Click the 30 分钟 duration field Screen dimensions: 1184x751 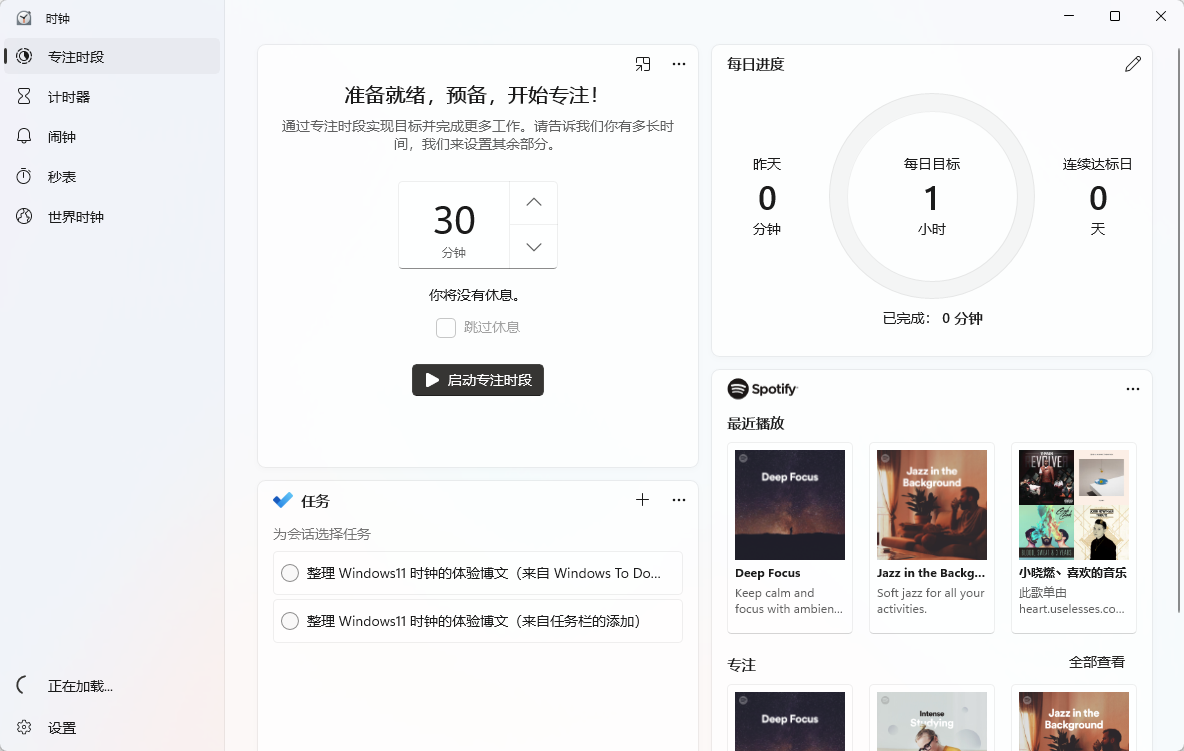pos(454,225)
